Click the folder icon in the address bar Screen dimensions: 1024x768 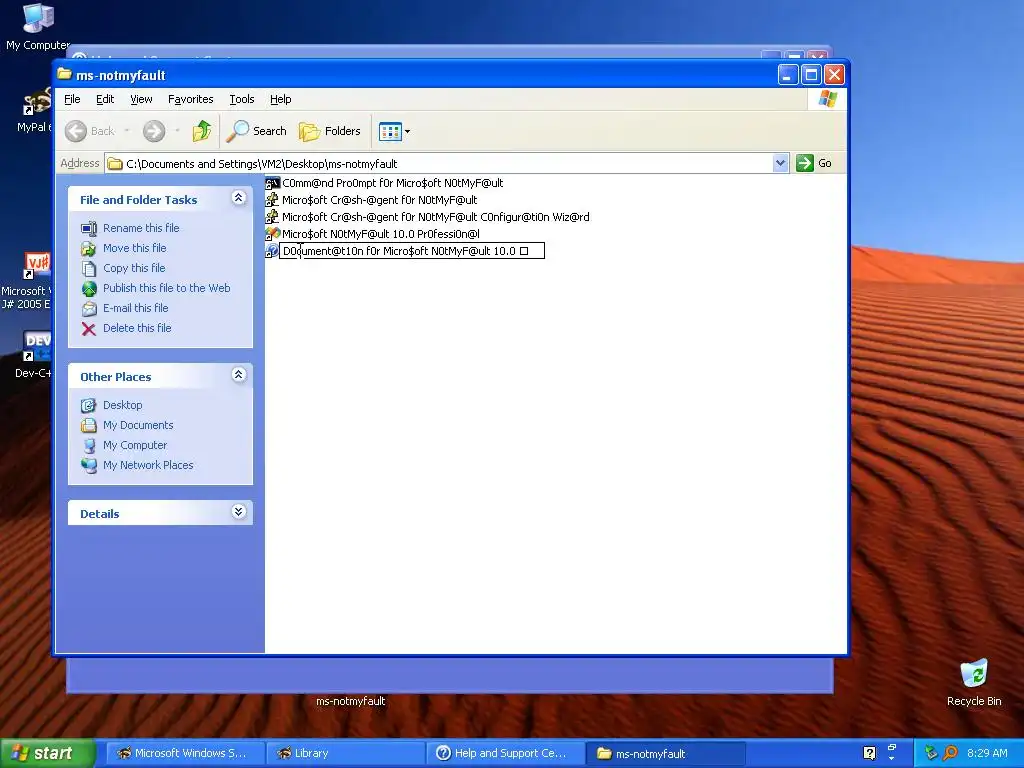click(115, 164)
